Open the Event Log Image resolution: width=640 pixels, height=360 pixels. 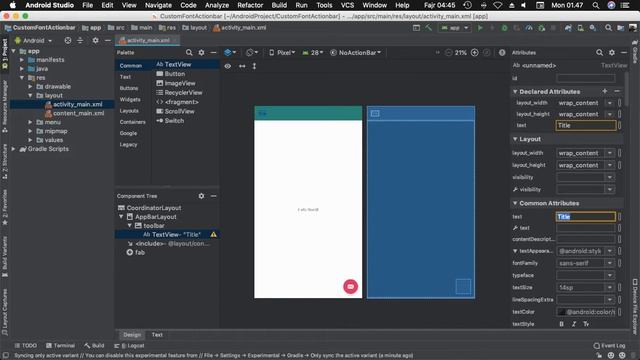click(x=609, y=346)
